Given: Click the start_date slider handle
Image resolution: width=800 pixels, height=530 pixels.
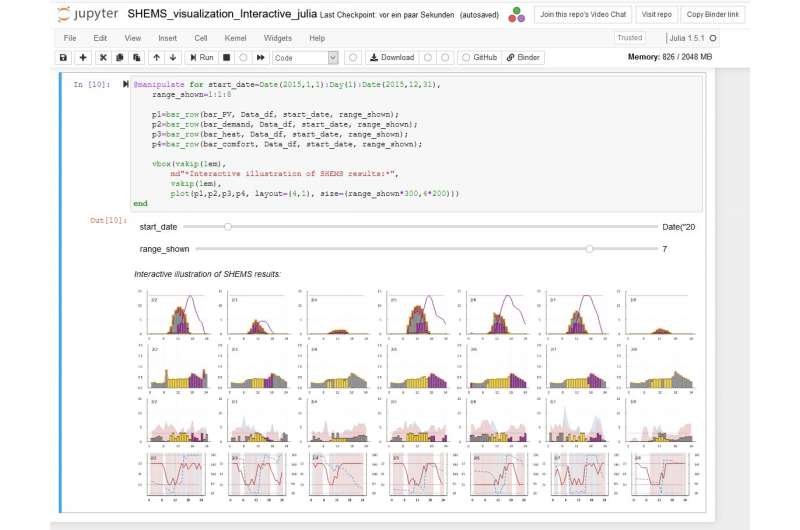Looking at the screenshot, I should [x=228, y=227].
